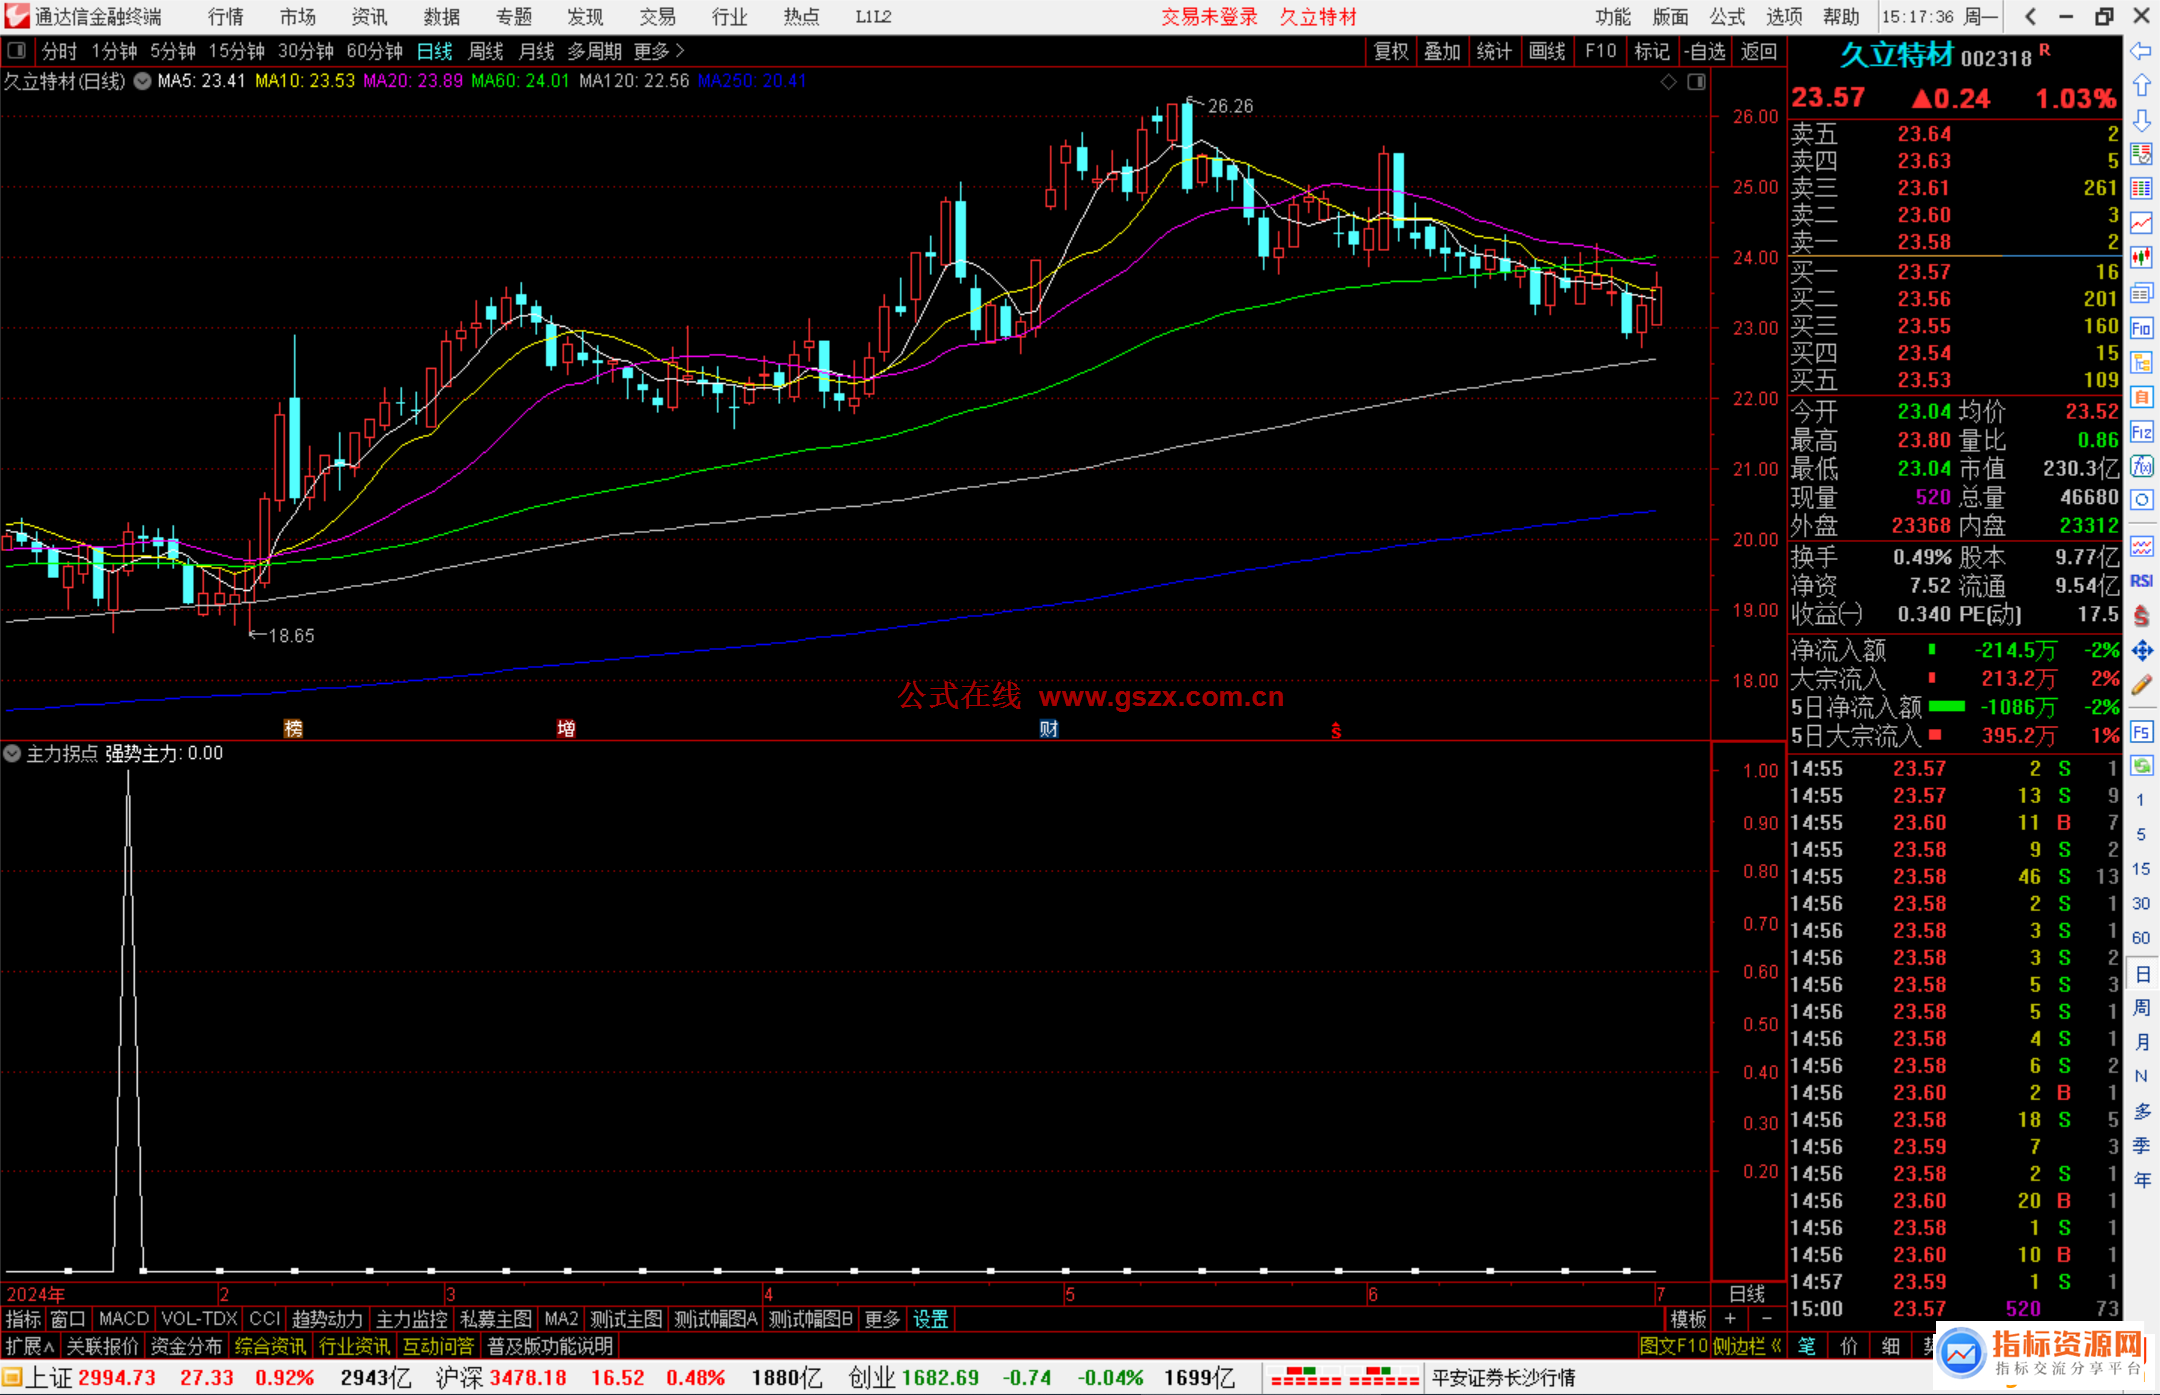Image resolution: width=2160 pixels, height=1395 pixels.
Task: Click the FS sidebar icon
Action: click(2141, 732)
